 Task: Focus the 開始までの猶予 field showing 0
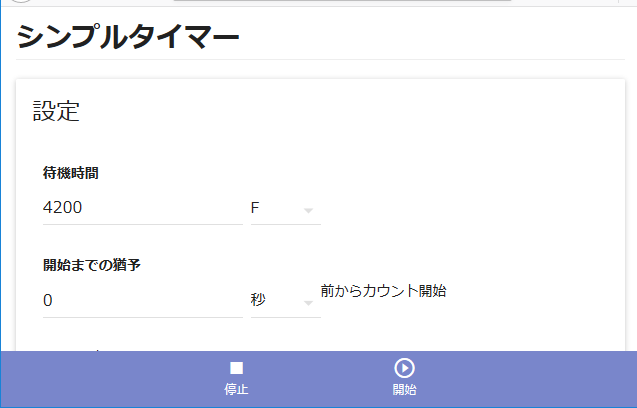143,301
